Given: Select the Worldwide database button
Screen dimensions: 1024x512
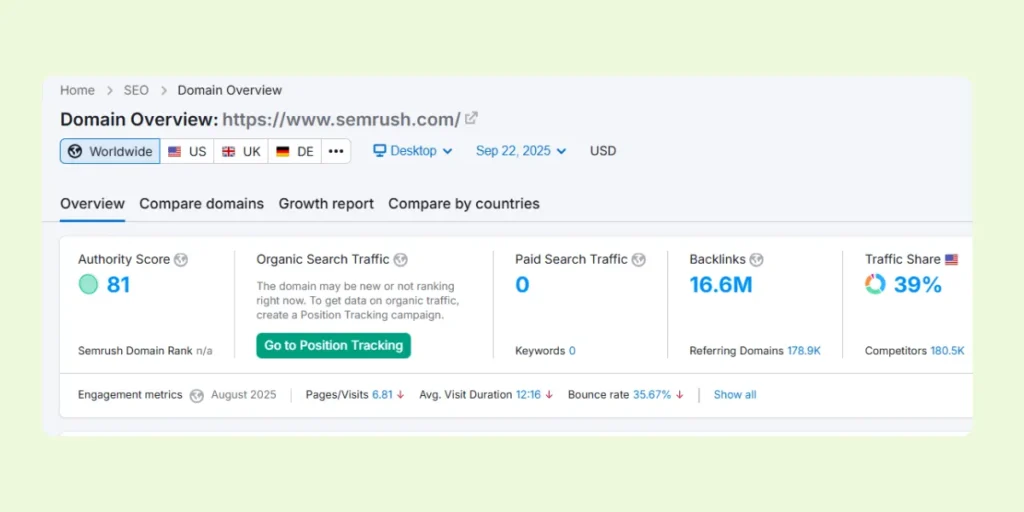Looking at the screenshot, I should click(x=110, y=151).
